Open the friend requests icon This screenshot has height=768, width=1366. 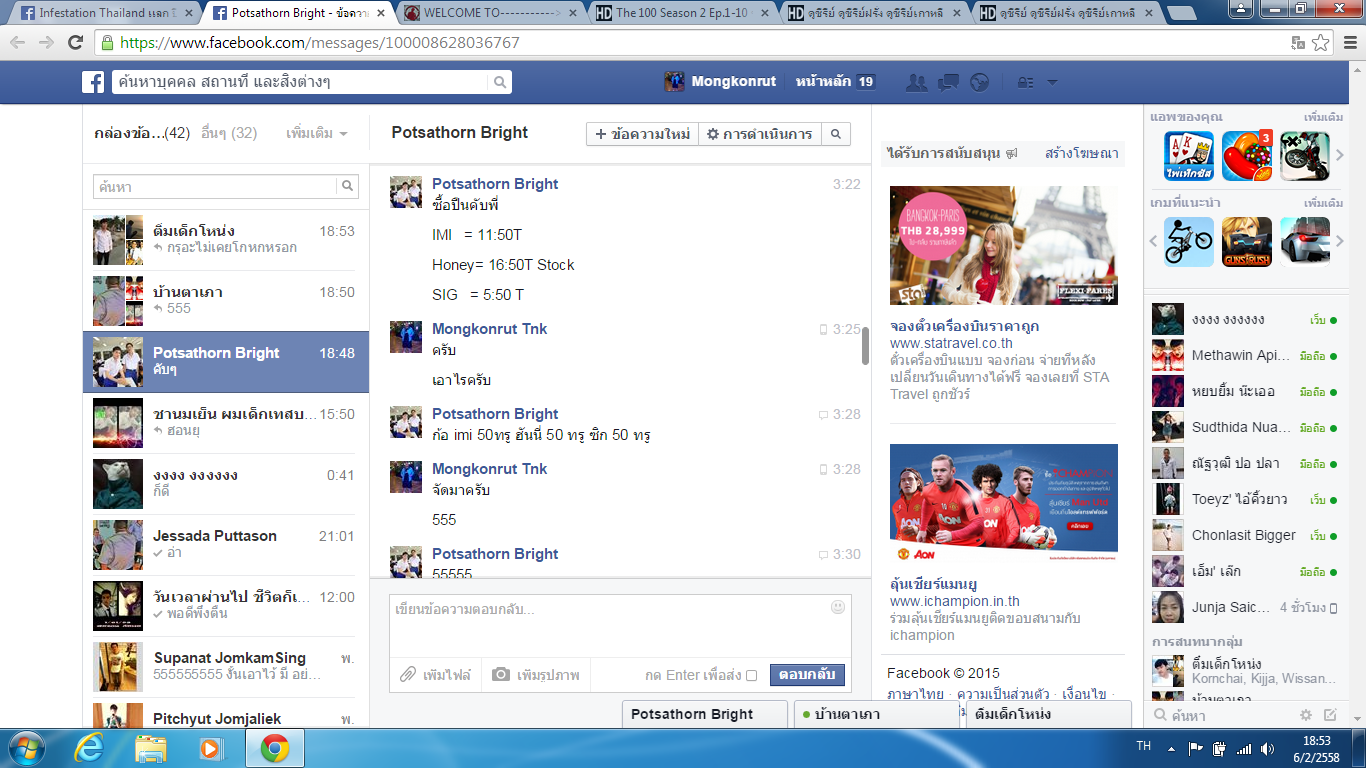(917, 82)
